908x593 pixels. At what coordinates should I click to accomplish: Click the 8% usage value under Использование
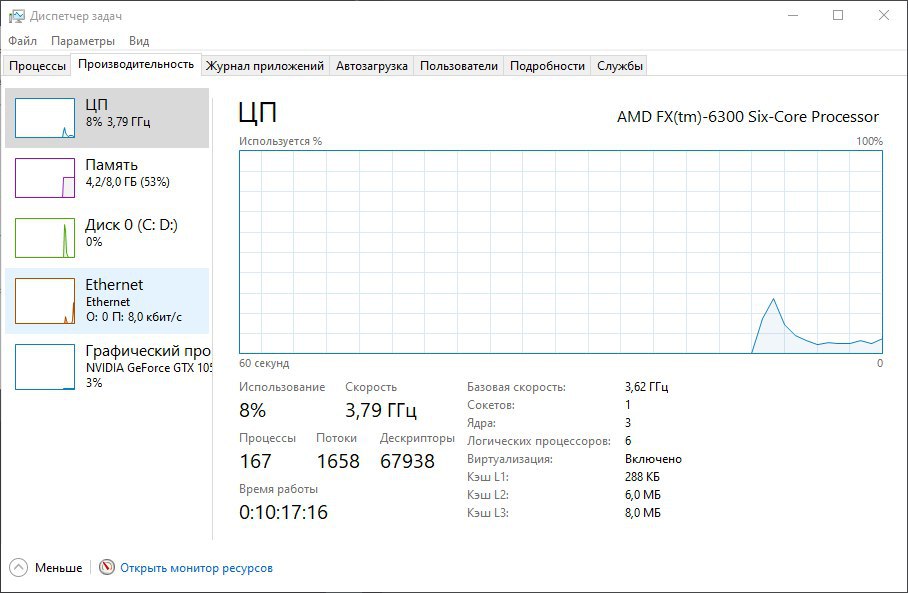pos(252,411)
